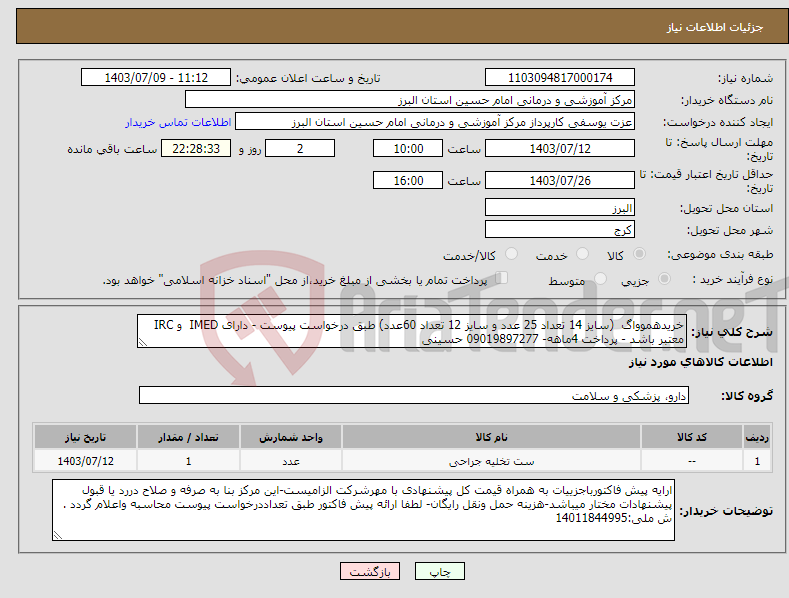Click the resize handle of buyer notes area

pyautogui.click(x=58, y=536)
